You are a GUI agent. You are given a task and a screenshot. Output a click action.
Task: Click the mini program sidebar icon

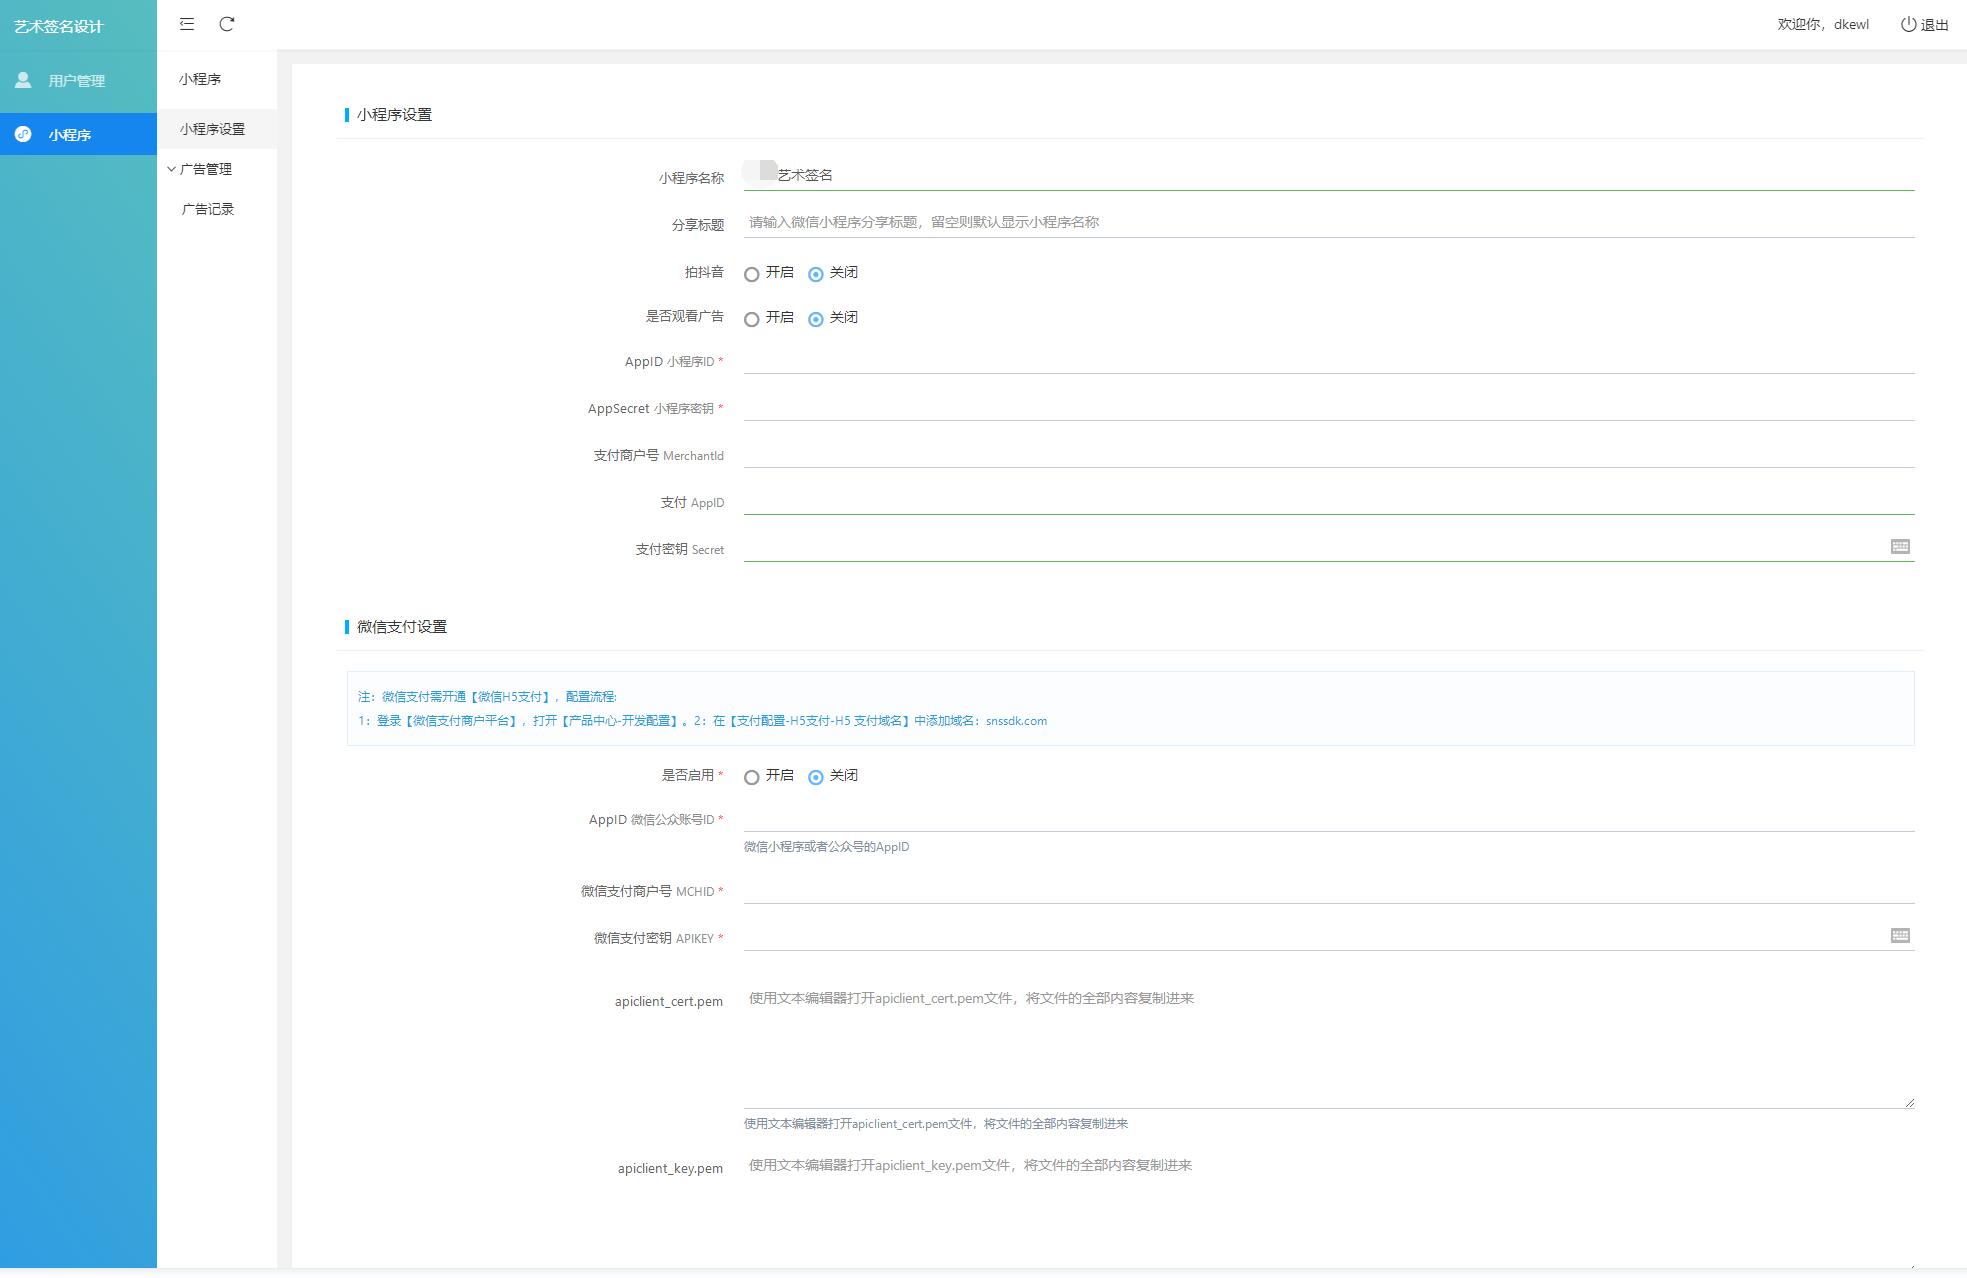click(23, 134)
